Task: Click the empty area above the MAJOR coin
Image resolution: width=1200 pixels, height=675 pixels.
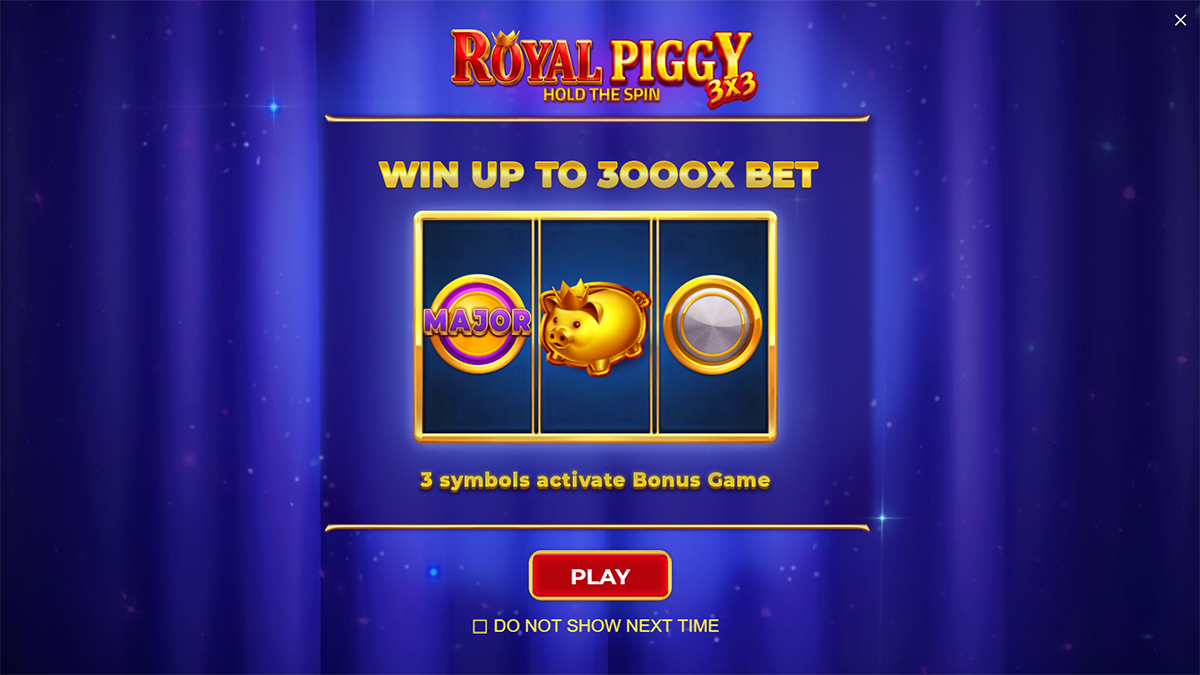Action: tap(478, 247)
